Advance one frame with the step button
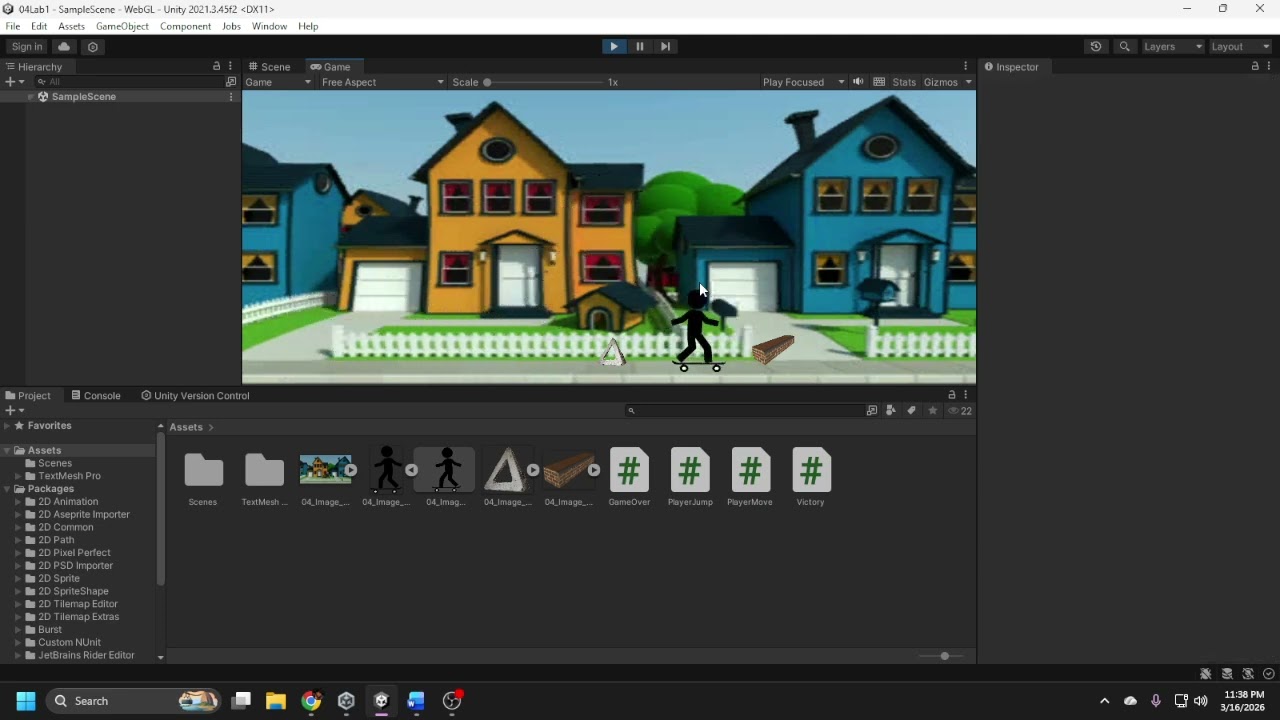This screenshot has height=720, width=1280. pyautogui.click(x=665, y=46)
